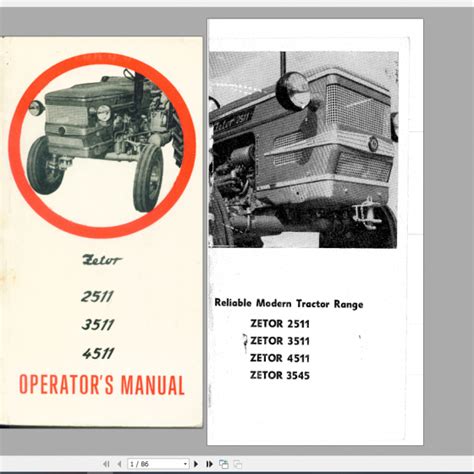Screen dimensions: 474x474
Task: Jump to the last page
Action: click(209, 464)
